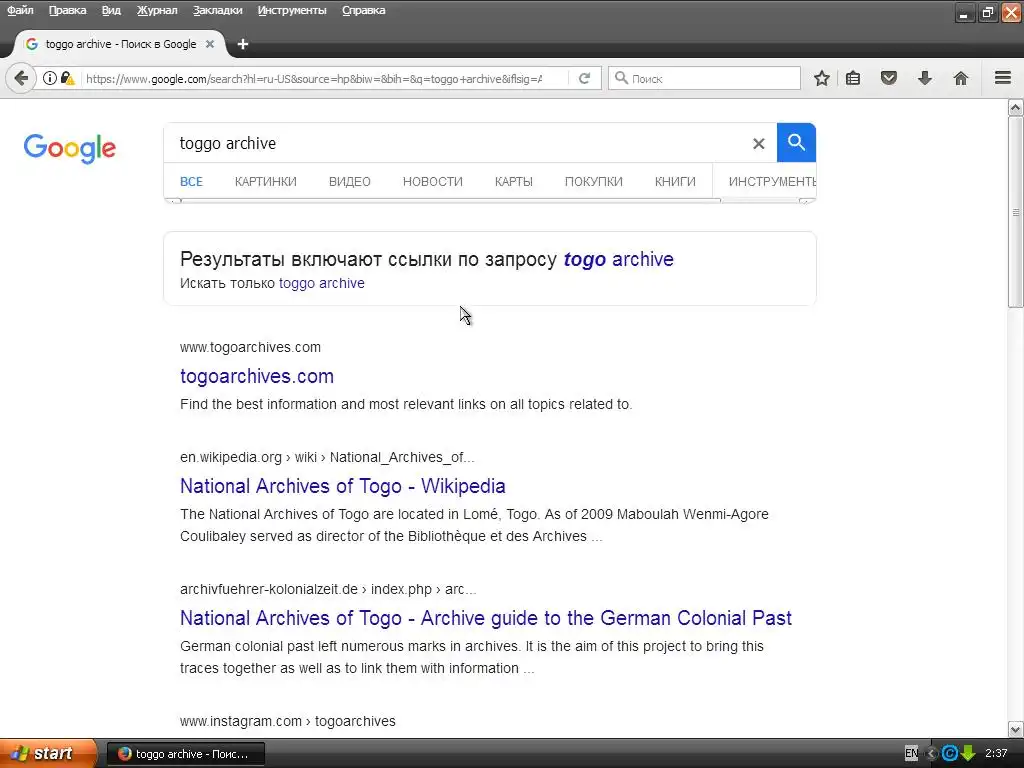
Task: Select the ВСЕ results tab
Action: click(191, 182)
